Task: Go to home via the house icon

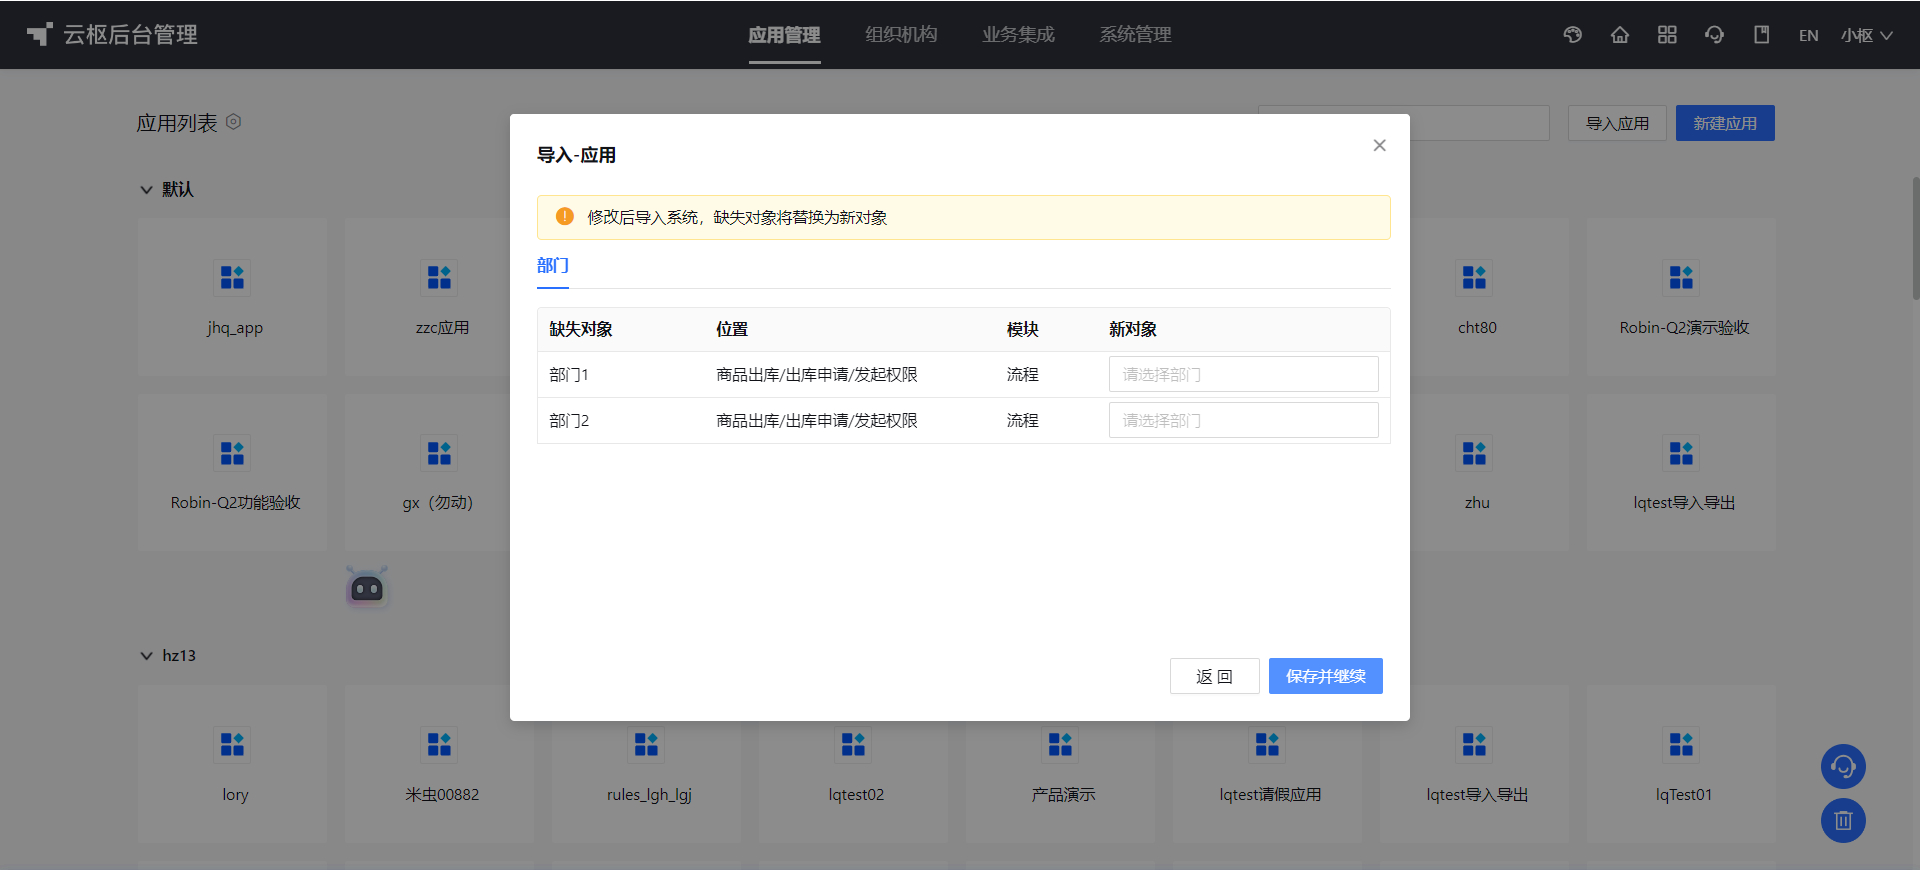Action: [1620, 35]
